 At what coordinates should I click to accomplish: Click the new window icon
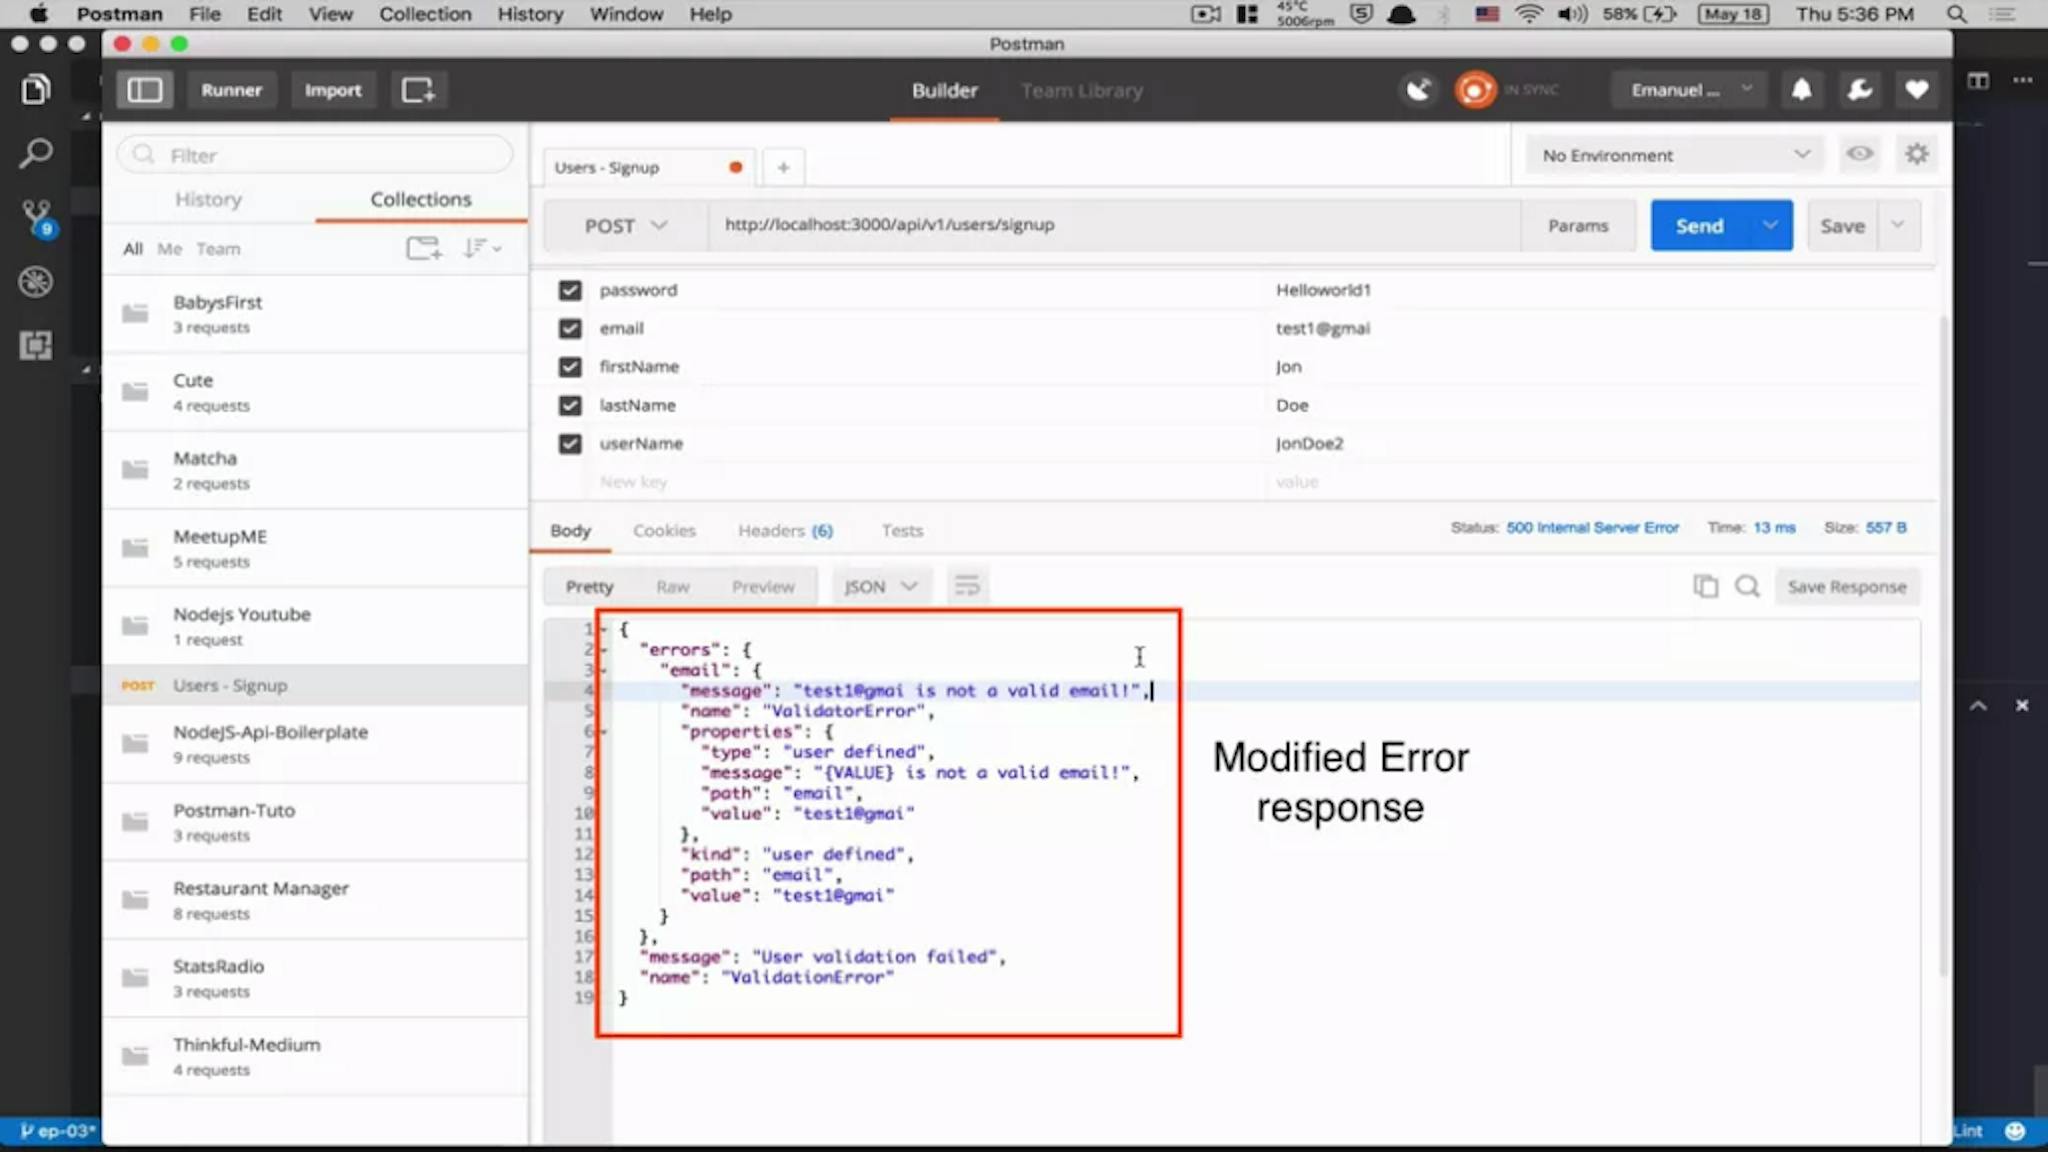418,90
